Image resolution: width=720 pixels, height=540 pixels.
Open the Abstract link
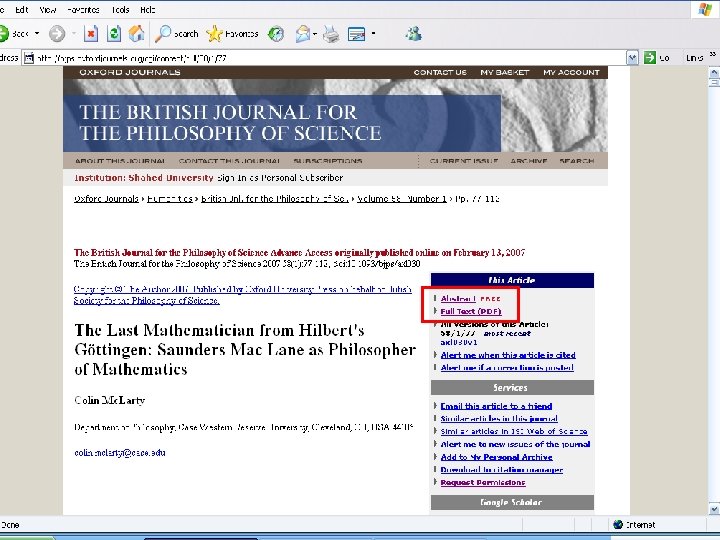click(458, 298)
